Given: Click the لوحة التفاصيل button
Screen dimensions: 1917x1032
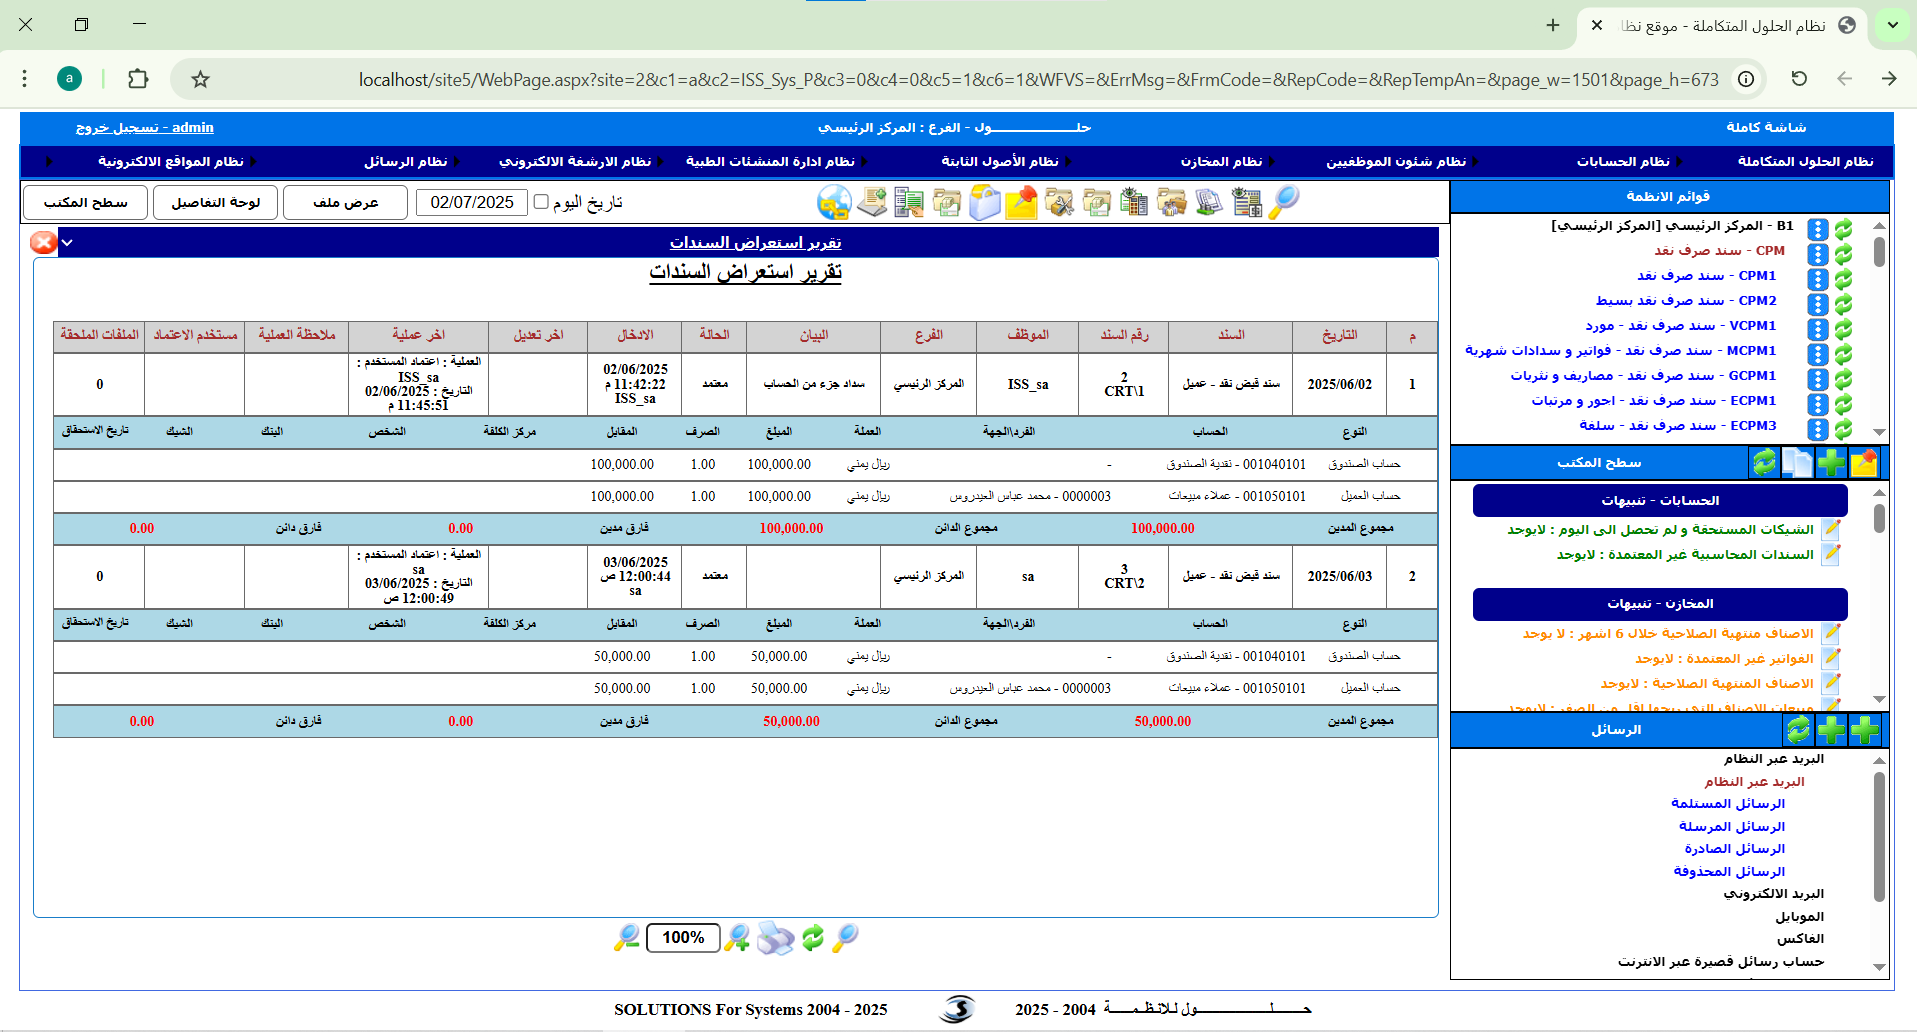Looking at the screenshot, I should 216,202.
